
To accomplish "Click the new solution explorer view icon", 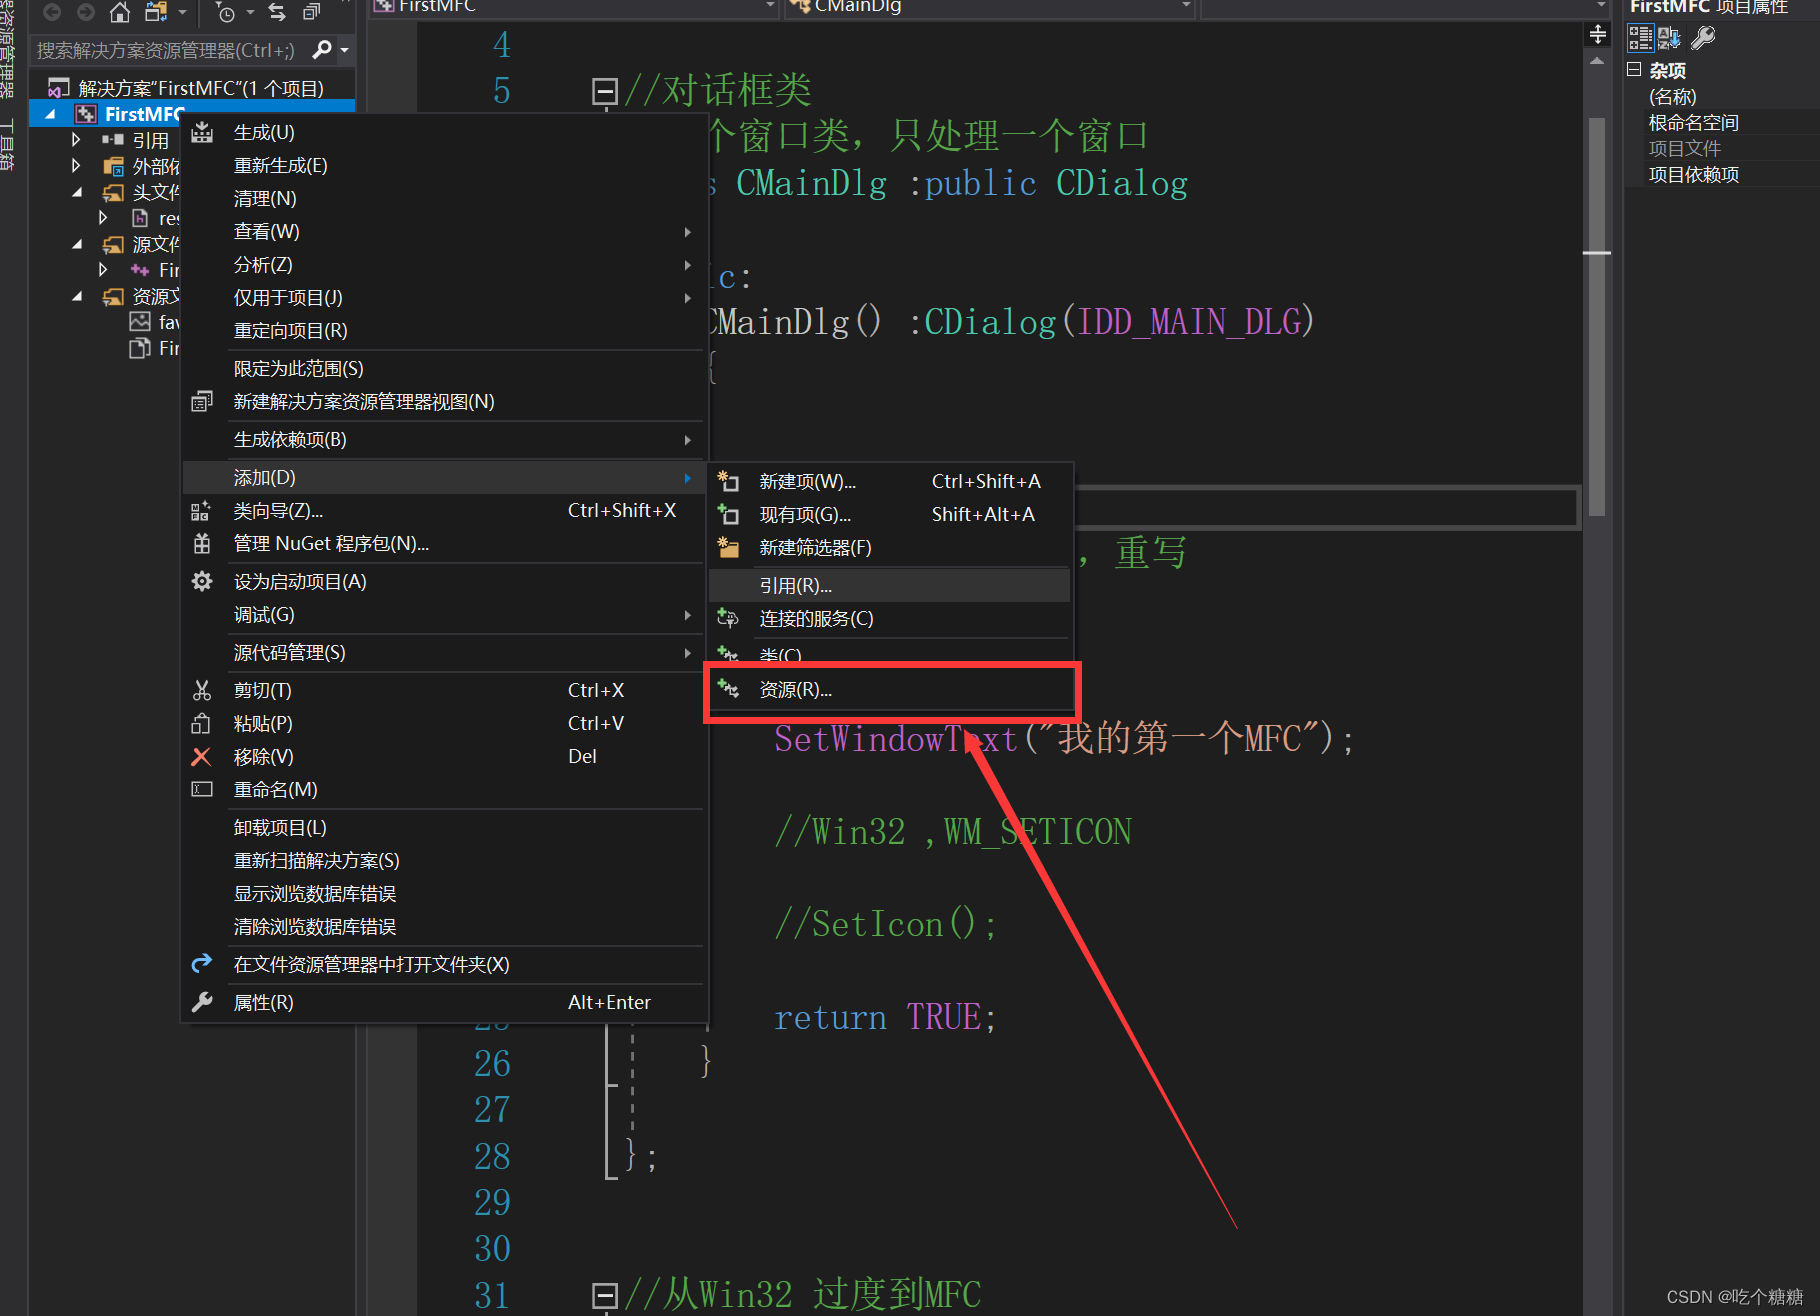I will coord(202,401).
